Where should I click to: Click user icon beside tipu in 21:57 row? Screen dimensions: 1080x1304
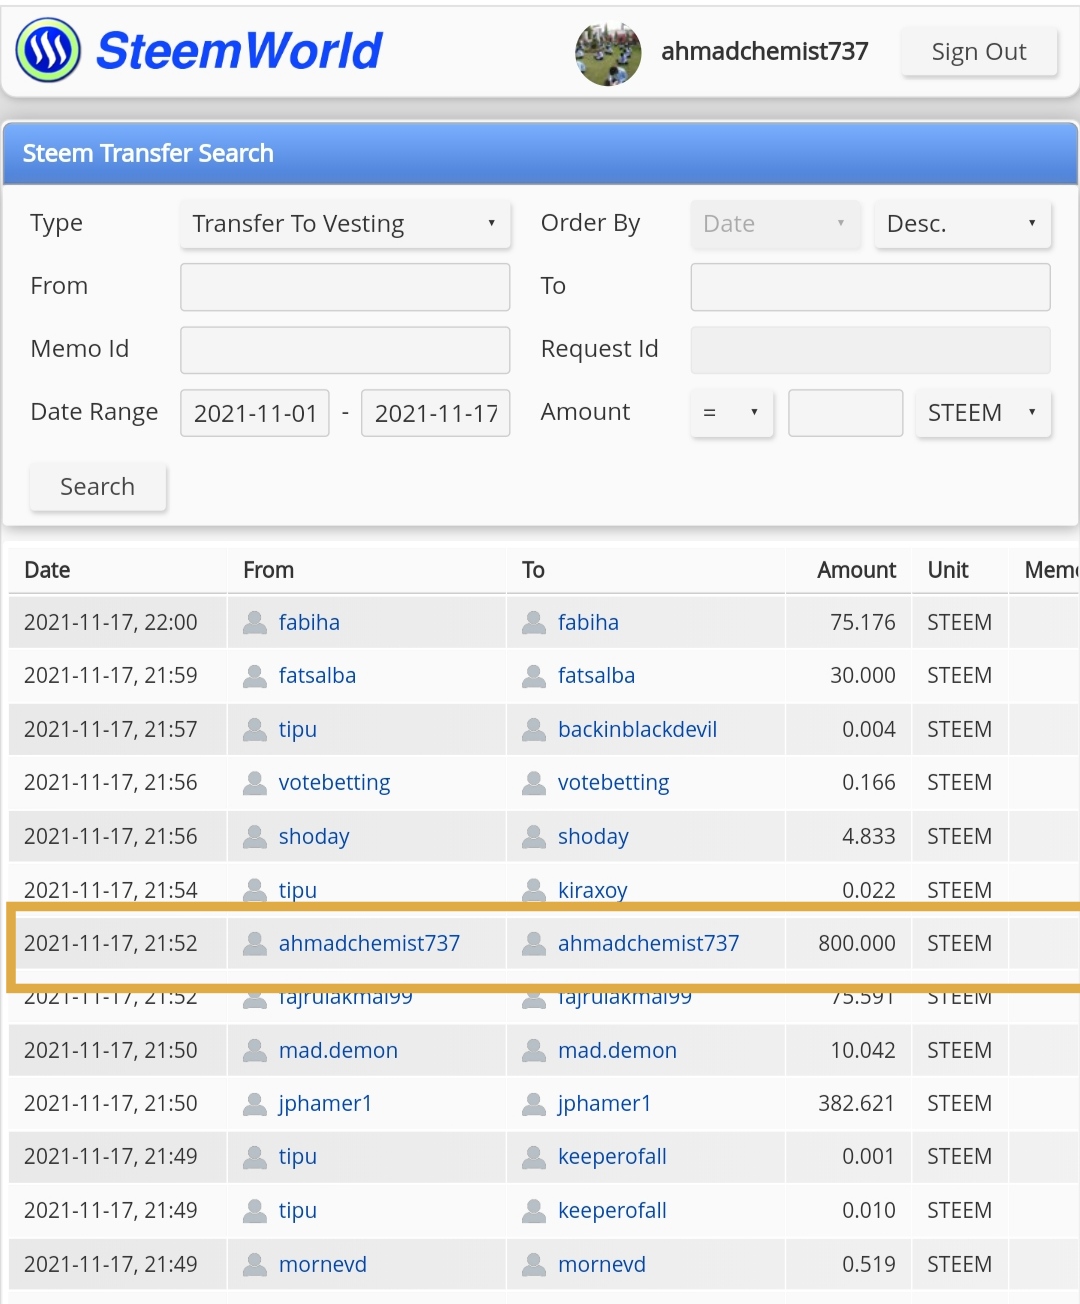[255, 729]
